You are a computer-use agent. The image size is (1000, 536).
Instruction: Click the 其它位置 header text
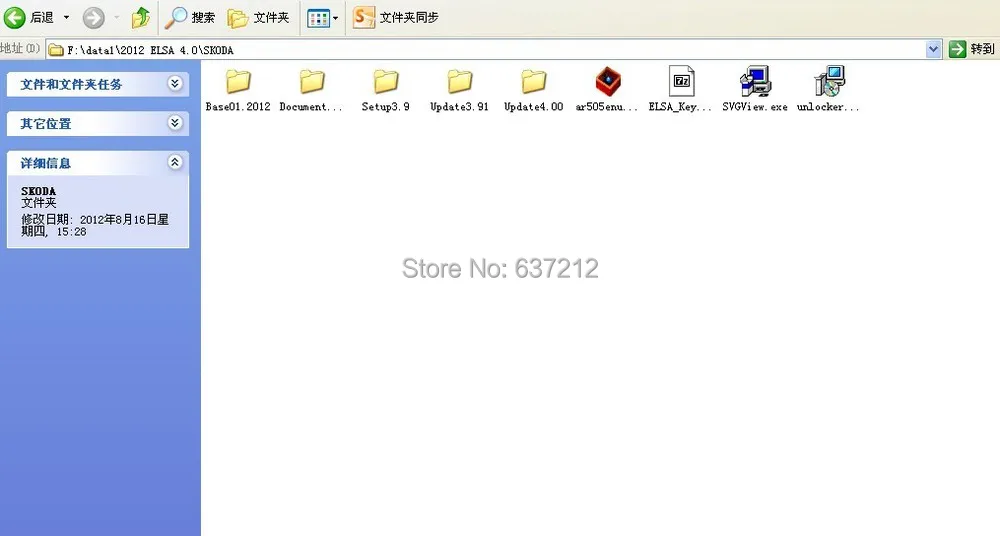(x=45, y=124)
